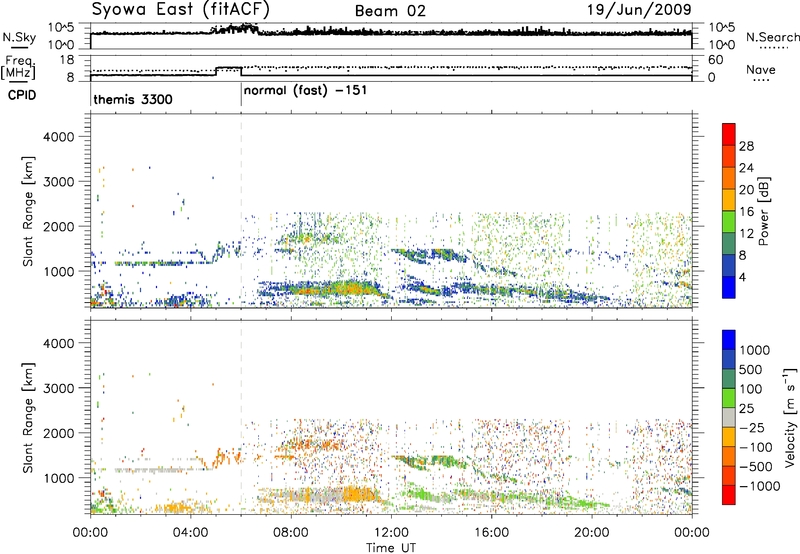Click the 'N.Sky' legend label
This screenshot has width=800, height=554.
pos(19,37)
